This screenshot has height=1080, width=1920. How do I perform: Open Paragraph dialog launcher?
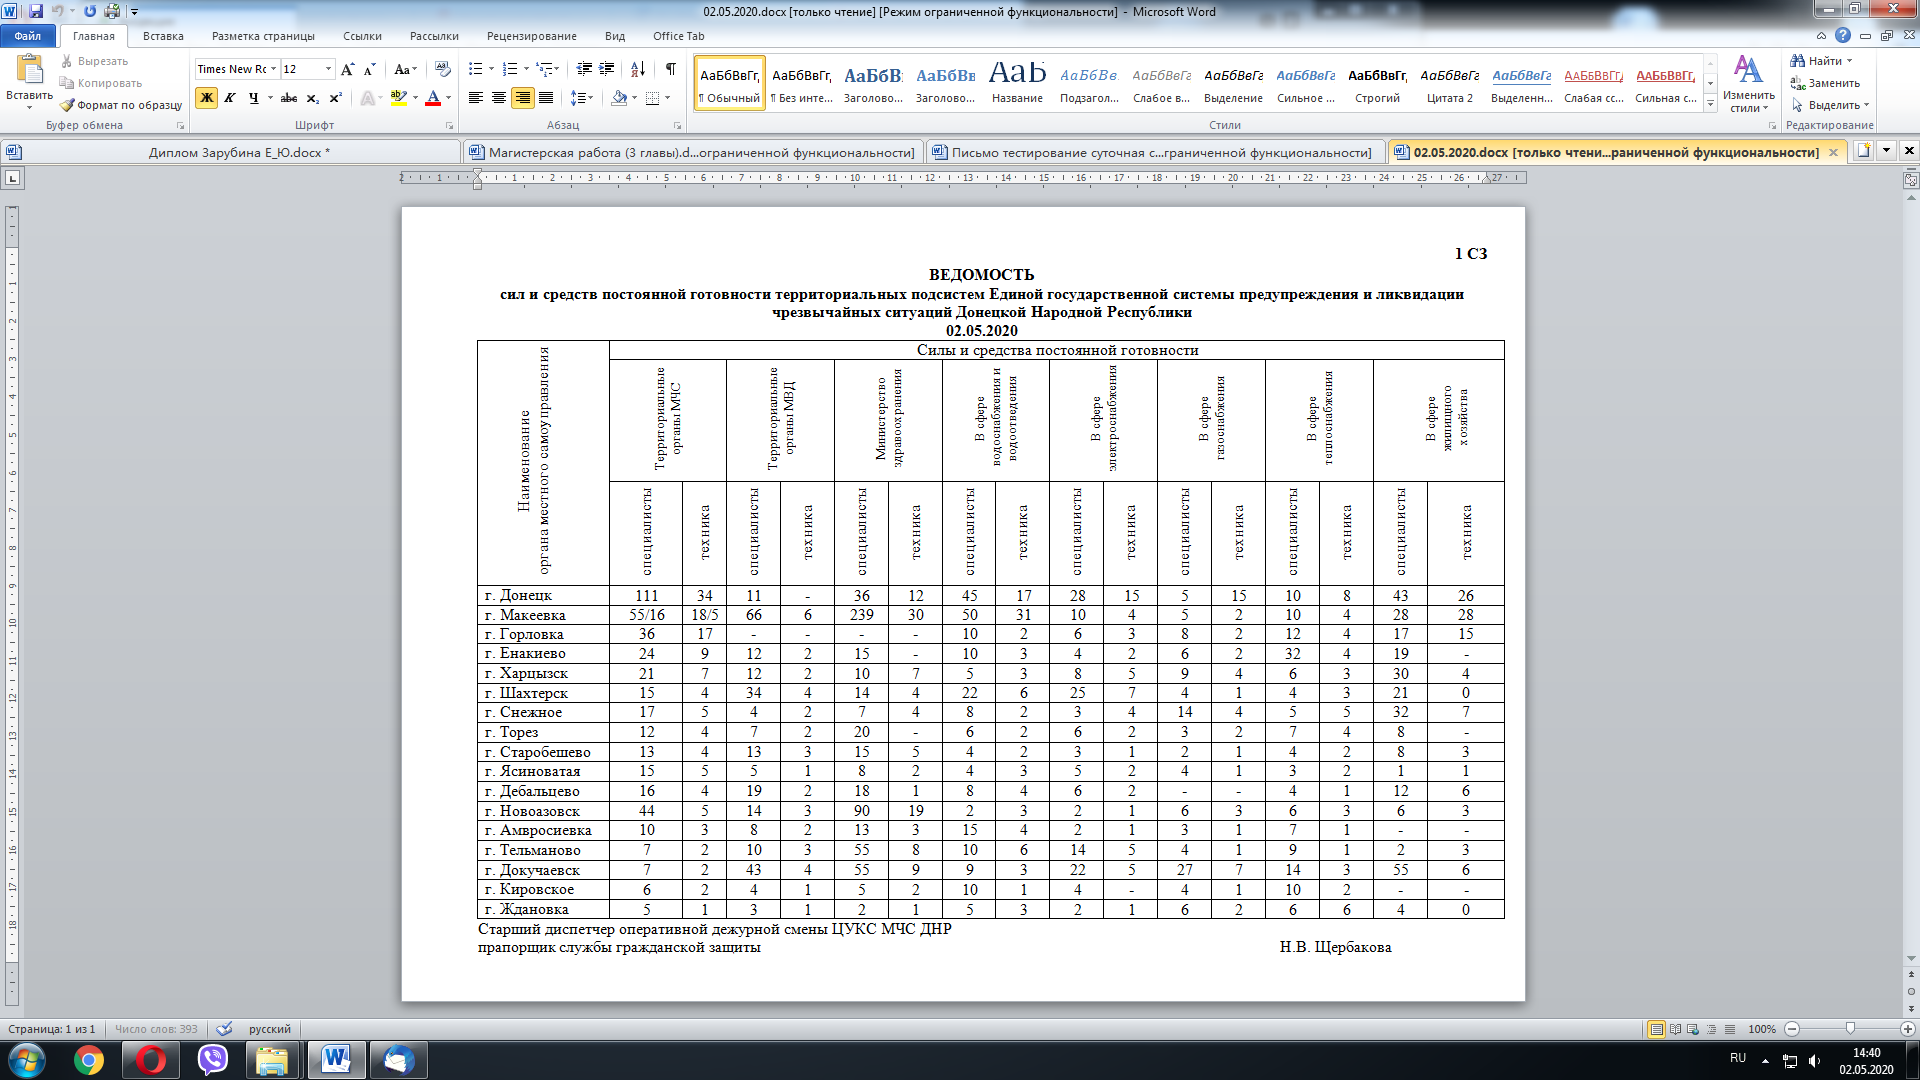point(677,126)
